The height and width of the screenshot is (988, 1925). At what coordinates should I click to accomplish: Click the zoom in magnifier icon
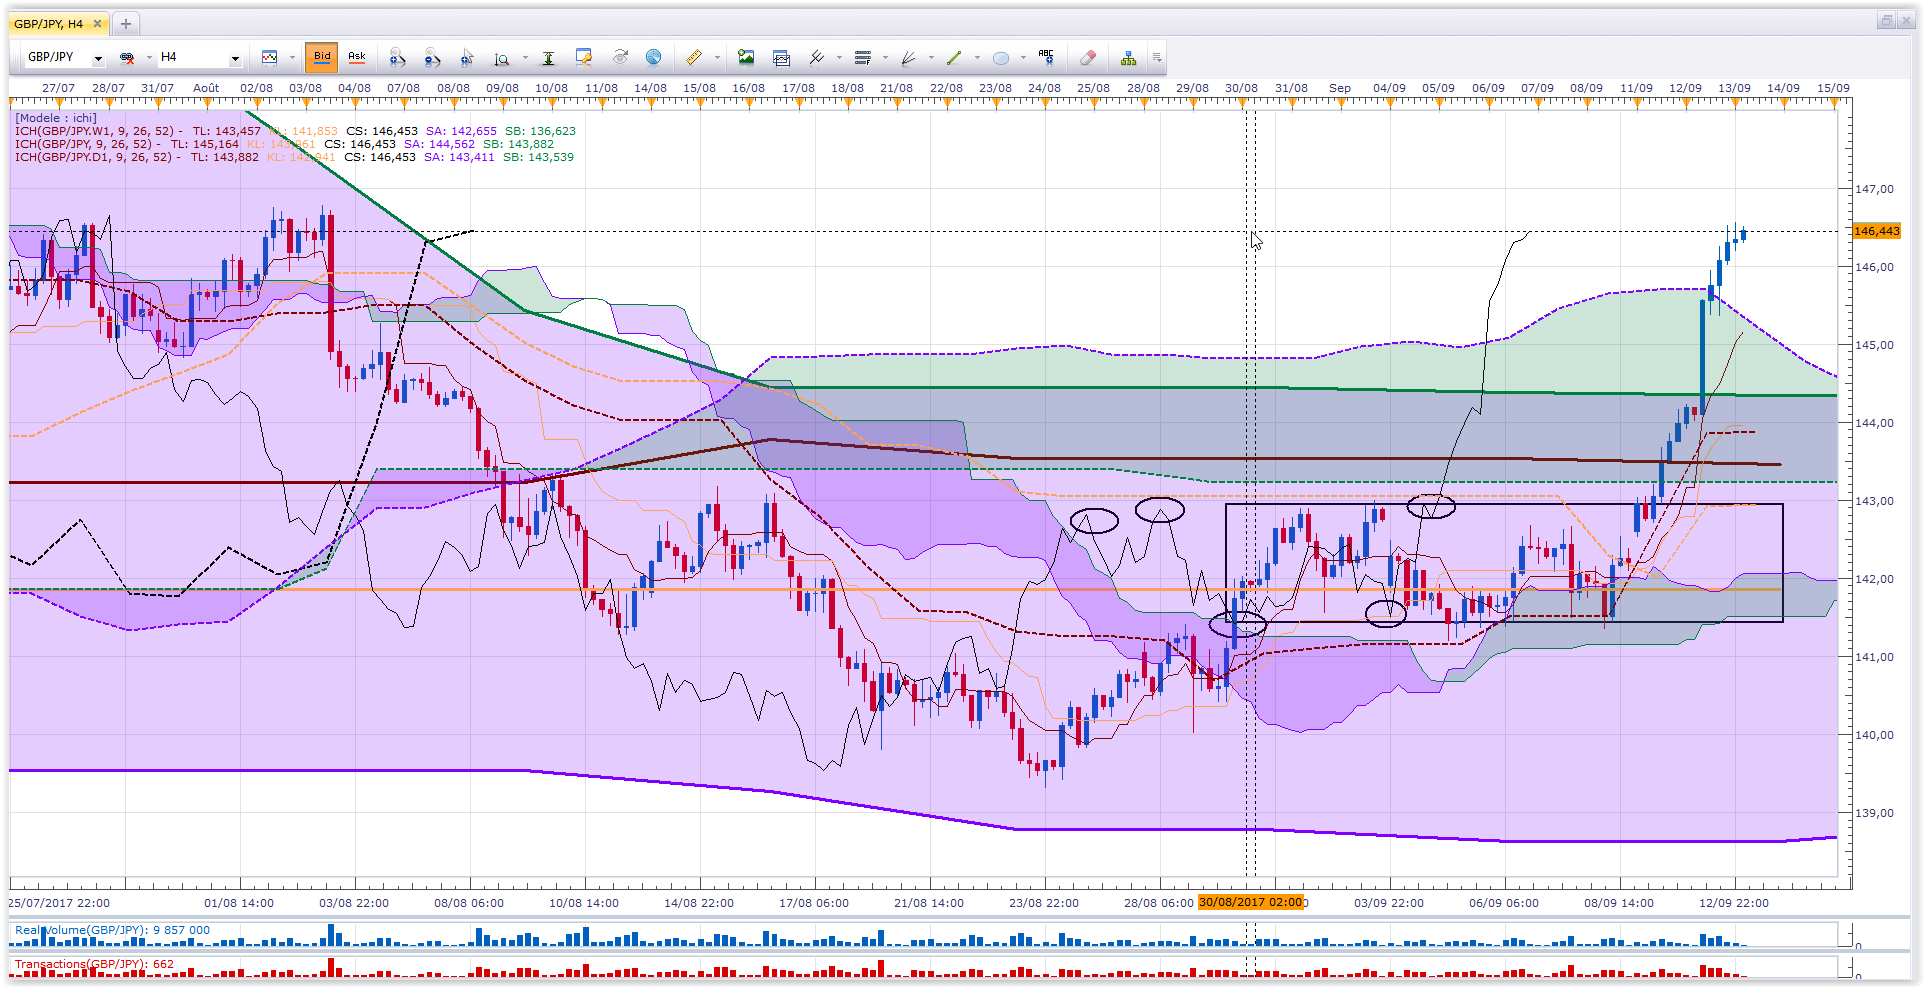tap(397, 58)
